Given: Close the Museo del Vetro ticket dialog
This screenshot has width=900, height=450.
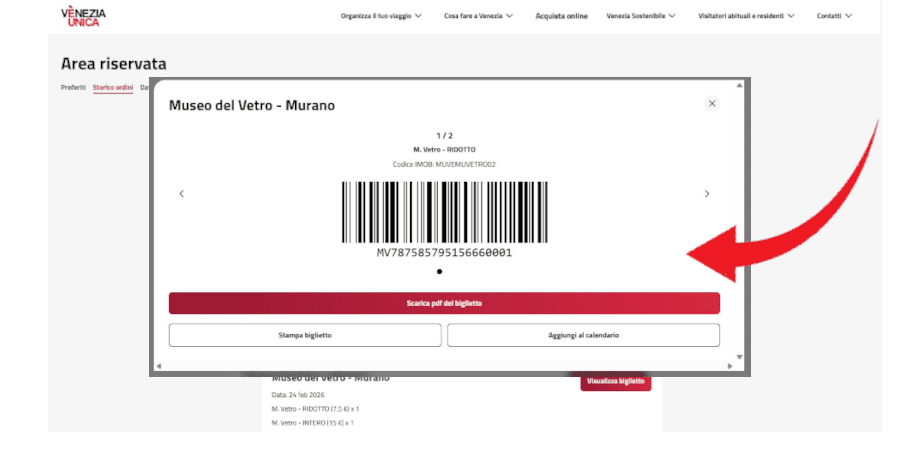Looking at the screenshot, I should click(712, 103).
